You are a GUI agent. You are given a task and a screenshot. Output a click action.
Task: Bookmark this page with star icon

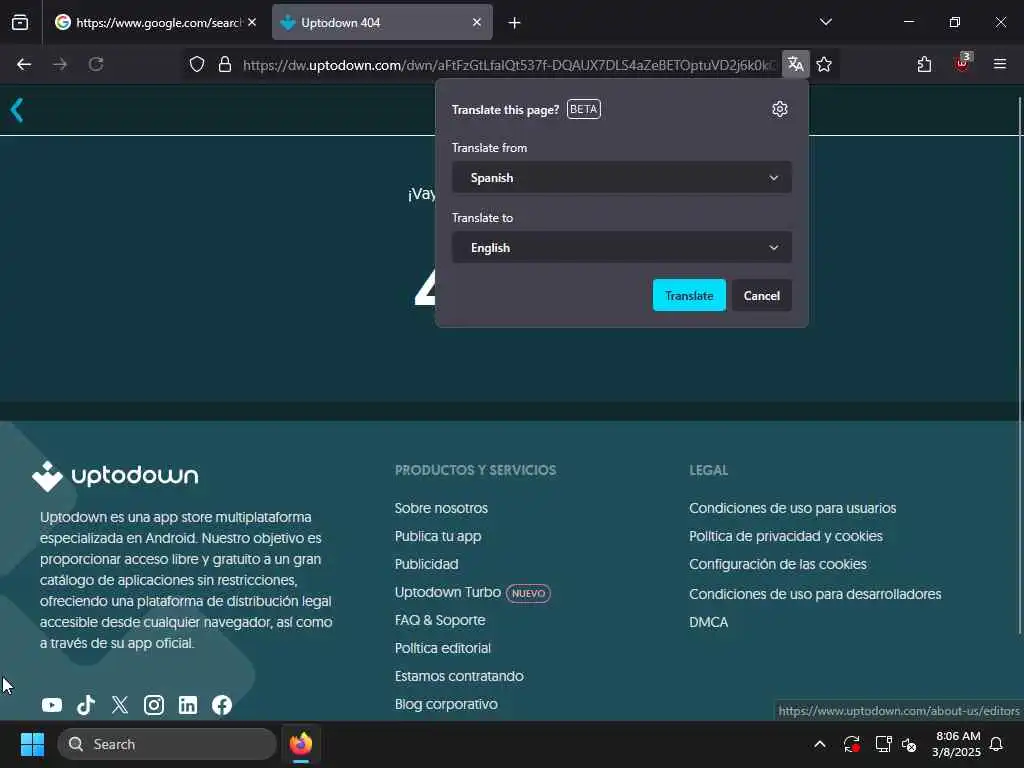tap(824, 65)
